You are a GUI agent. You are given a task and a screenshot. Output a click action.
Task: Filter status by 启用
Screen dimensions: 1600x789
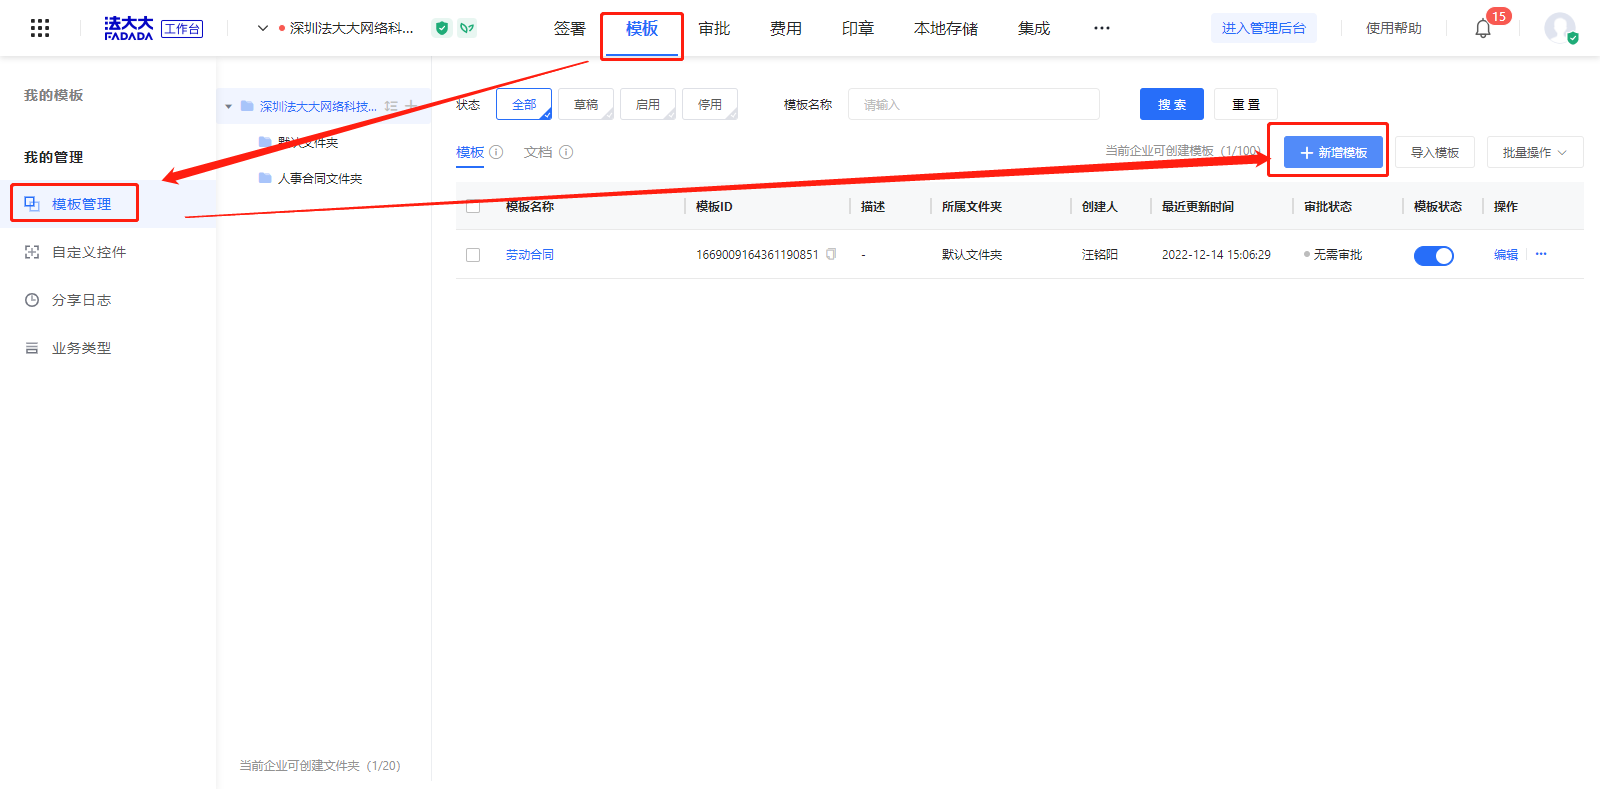coord(648,104)
